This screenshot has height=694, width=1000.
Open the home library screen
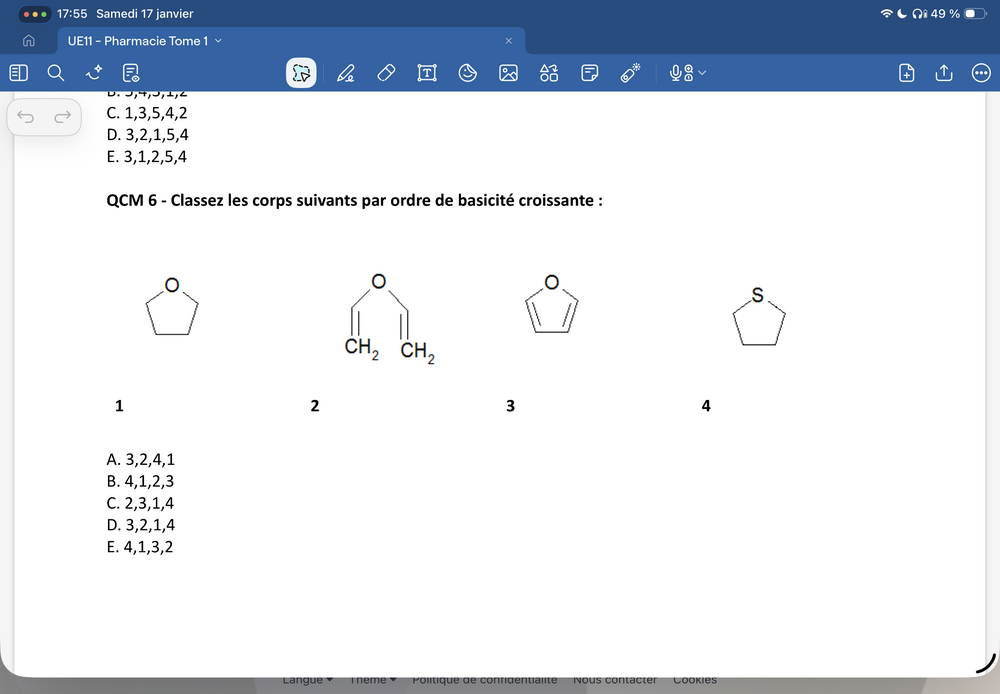(29, 41)
